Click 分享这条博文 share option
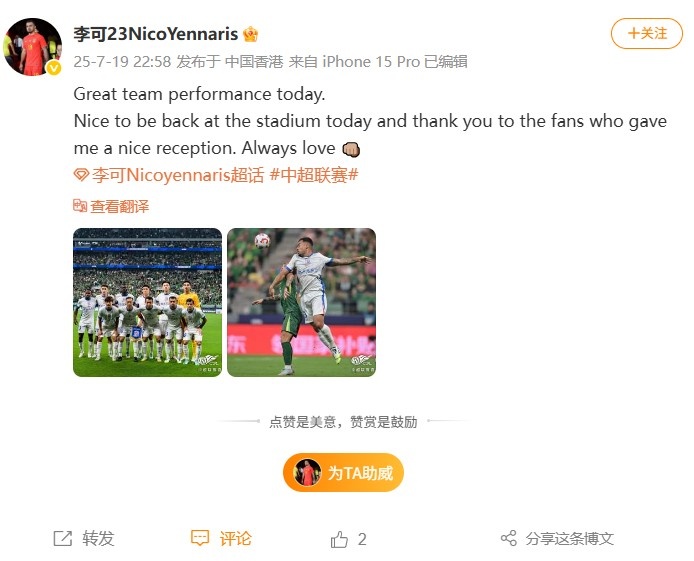 coord(570,538)
